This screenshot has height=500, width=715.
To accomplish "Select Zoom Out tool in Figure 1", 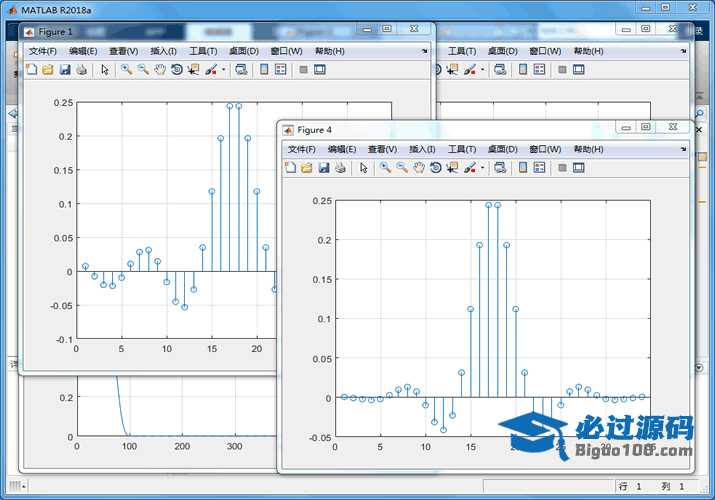I will tap(143, 69).
